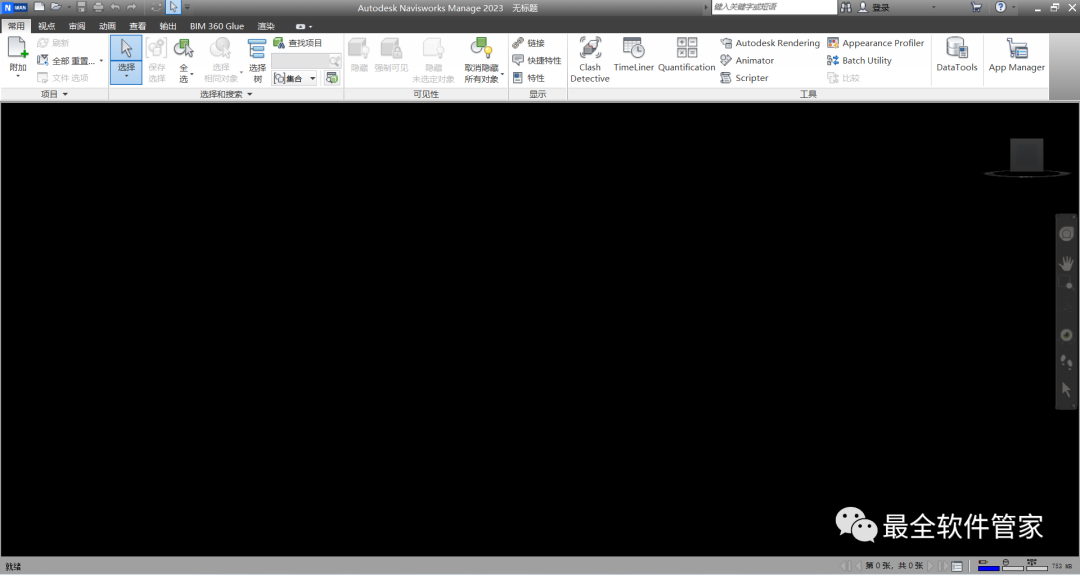Toggle 快捷特性 quick properties

click(537, 61)
